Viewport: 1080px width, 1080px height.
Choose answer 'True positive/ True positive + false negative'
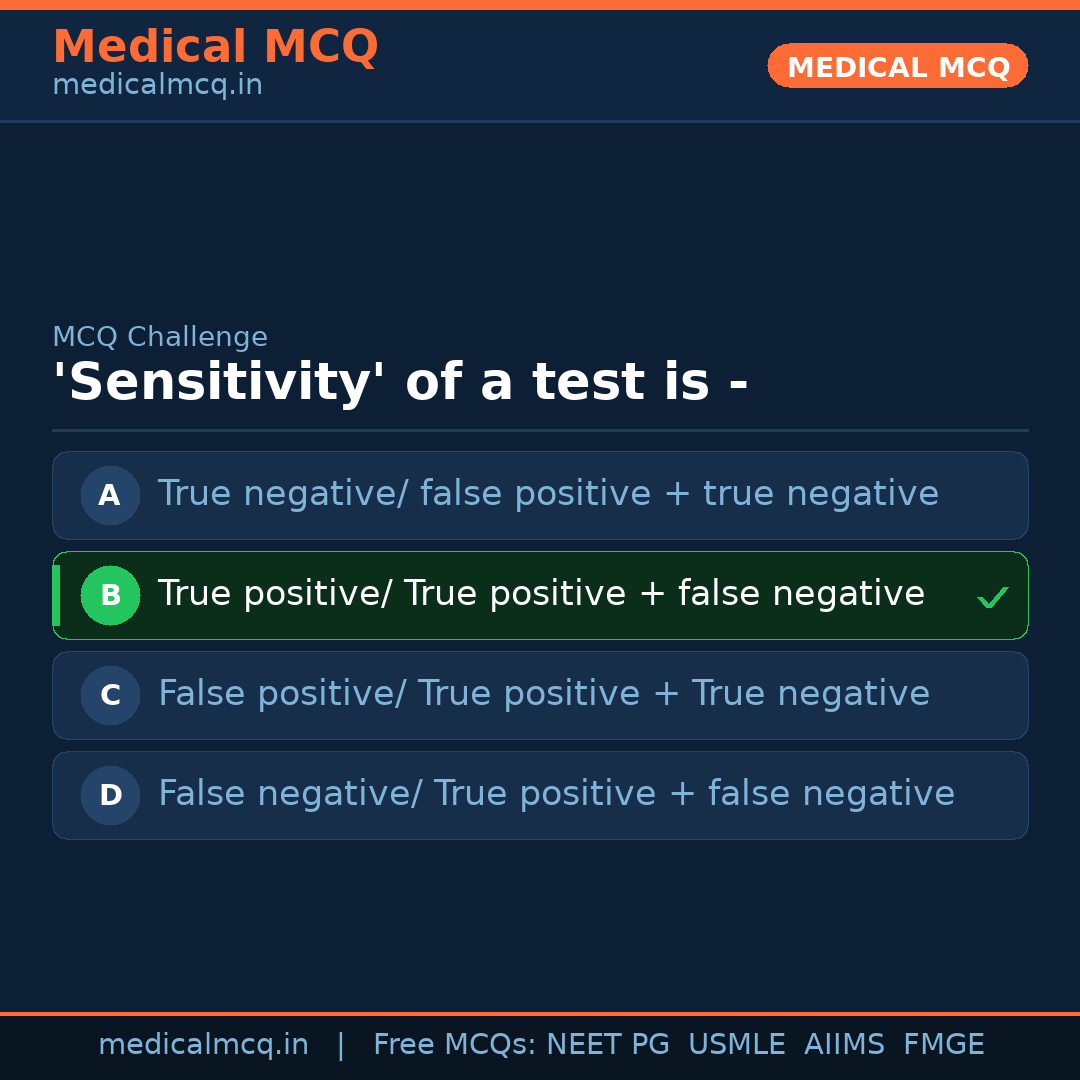pyautogui.click(x=541, y=594)
